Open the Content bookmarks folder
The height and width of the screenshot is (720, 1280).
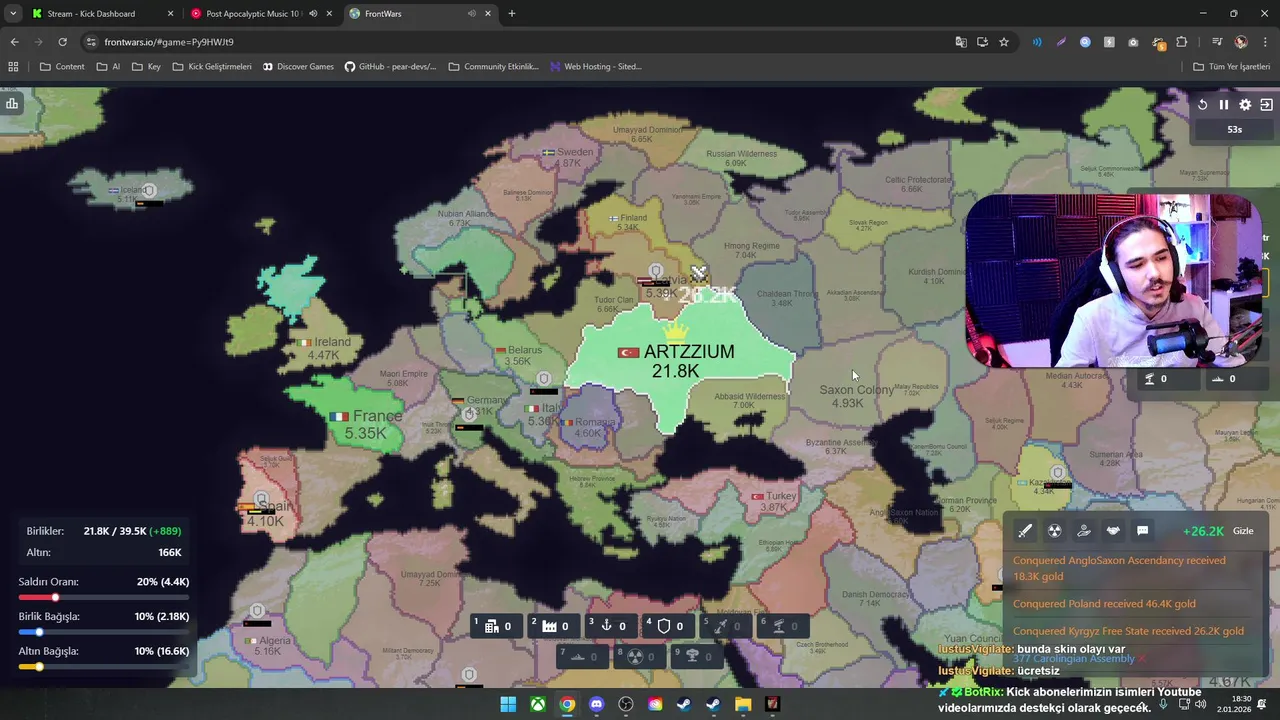[62, 67]
